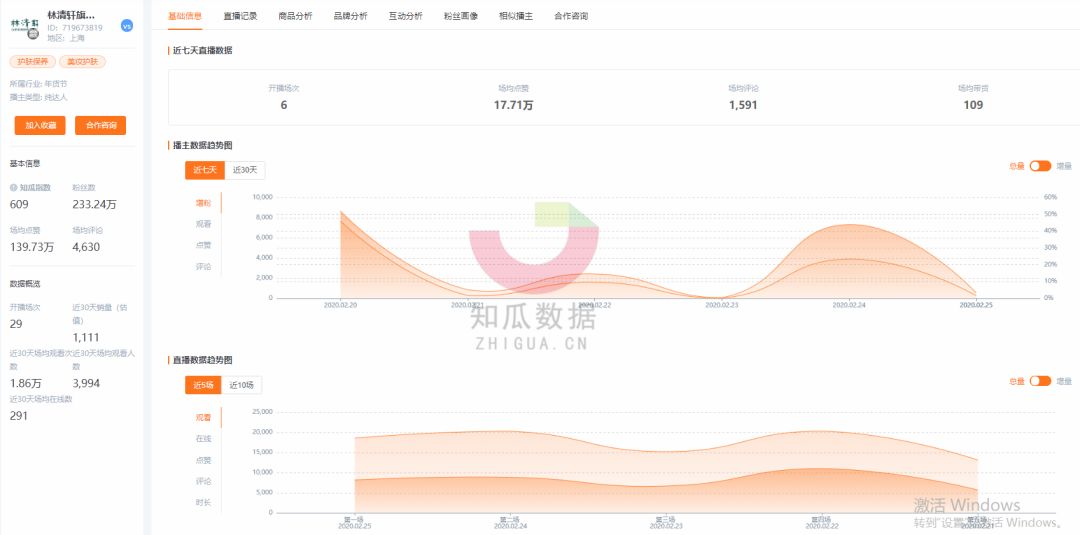The width and height of the screenshot is (1080, 535).
Task: Click the blue VS compare icon
Action: pos(126,25)
